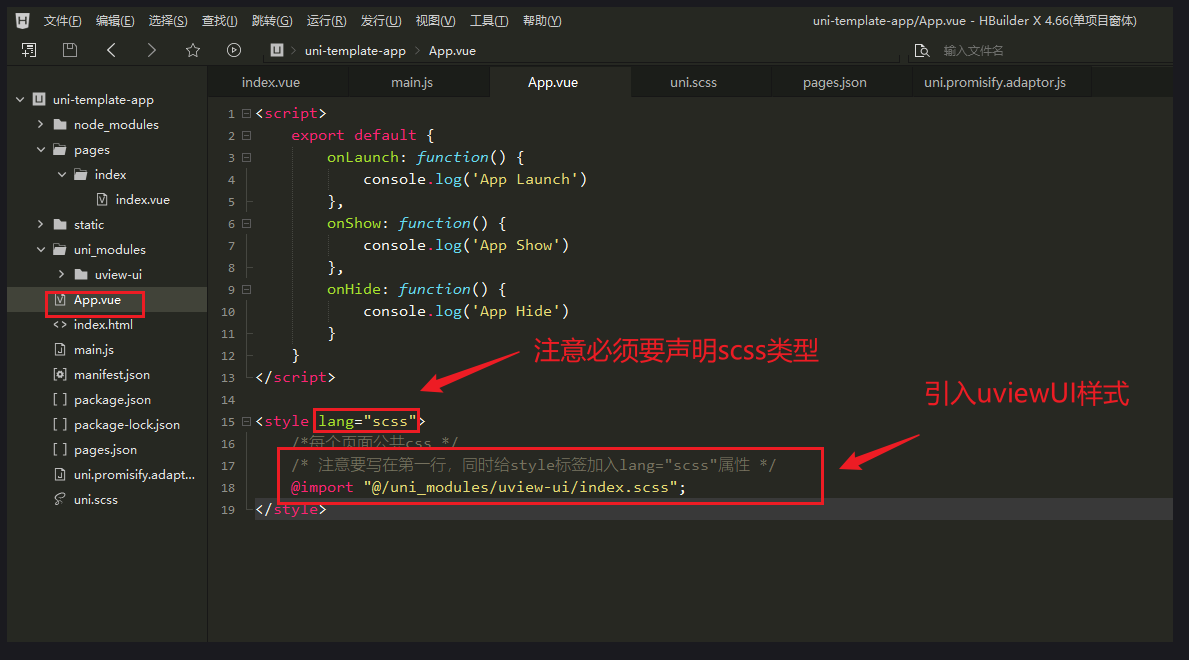Click line number 18 in the gutter
This screenshot has width=1189, height=660.
click(x=227, y=488)
